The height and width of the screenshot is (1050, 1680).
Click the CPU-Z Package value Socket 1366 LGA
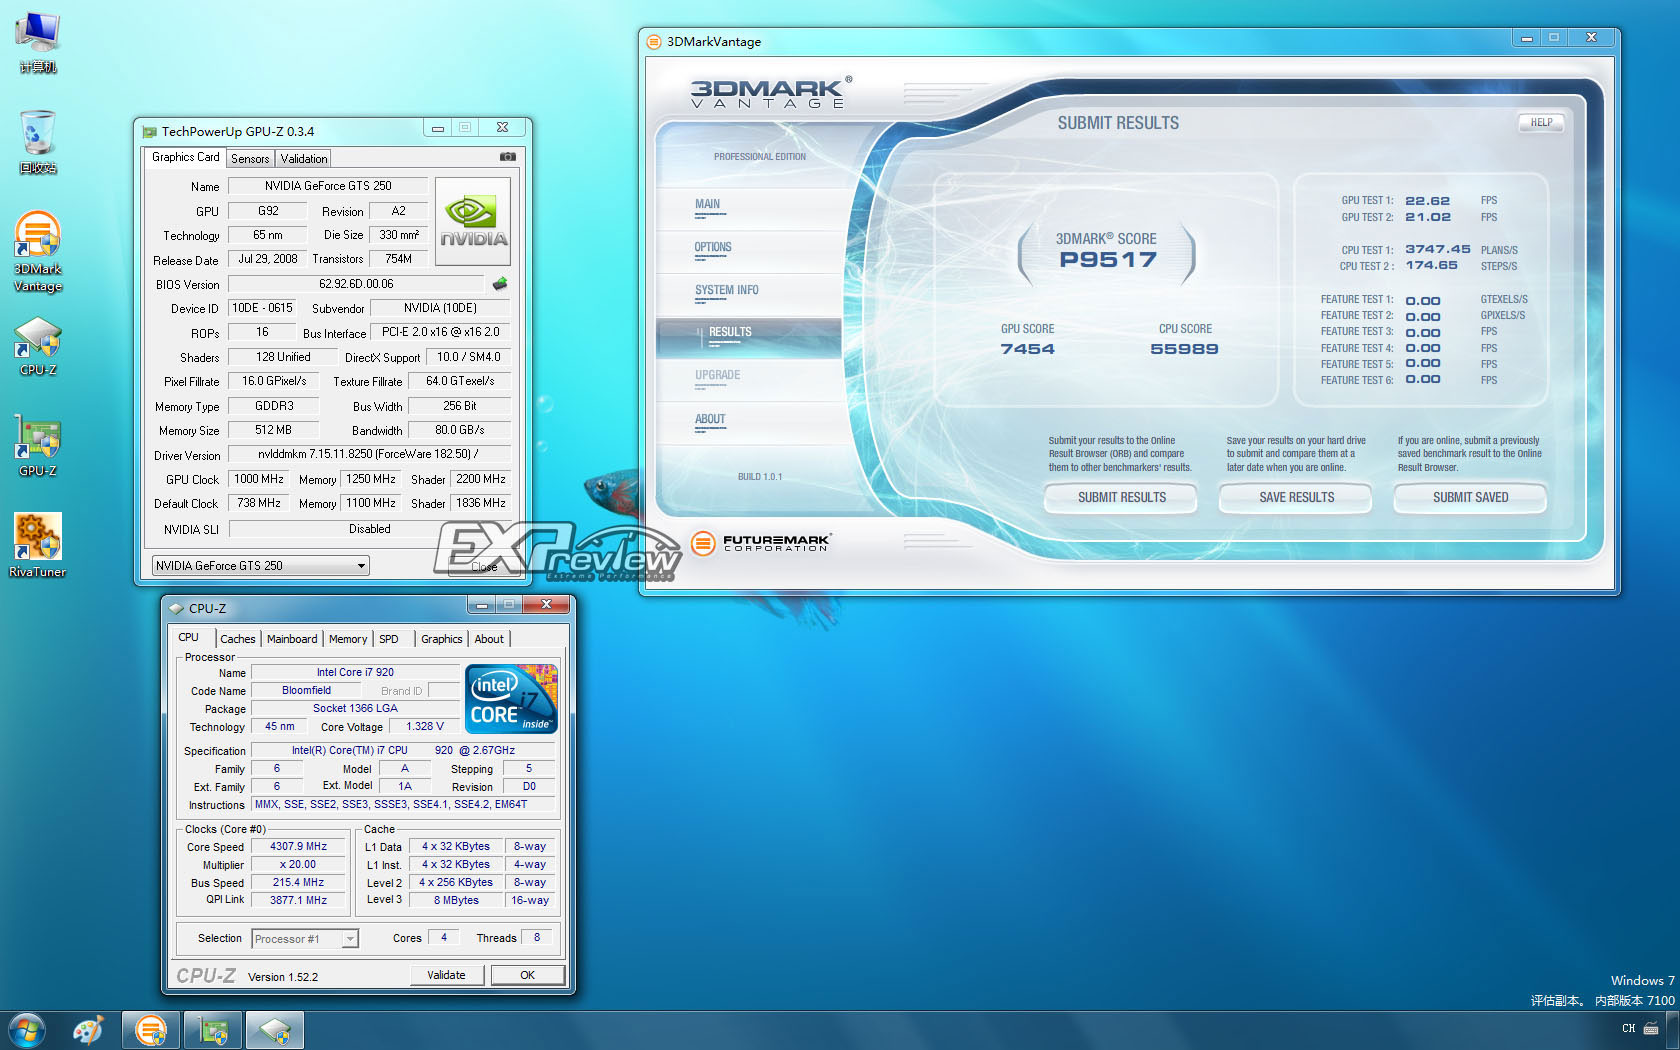(355, 709)
